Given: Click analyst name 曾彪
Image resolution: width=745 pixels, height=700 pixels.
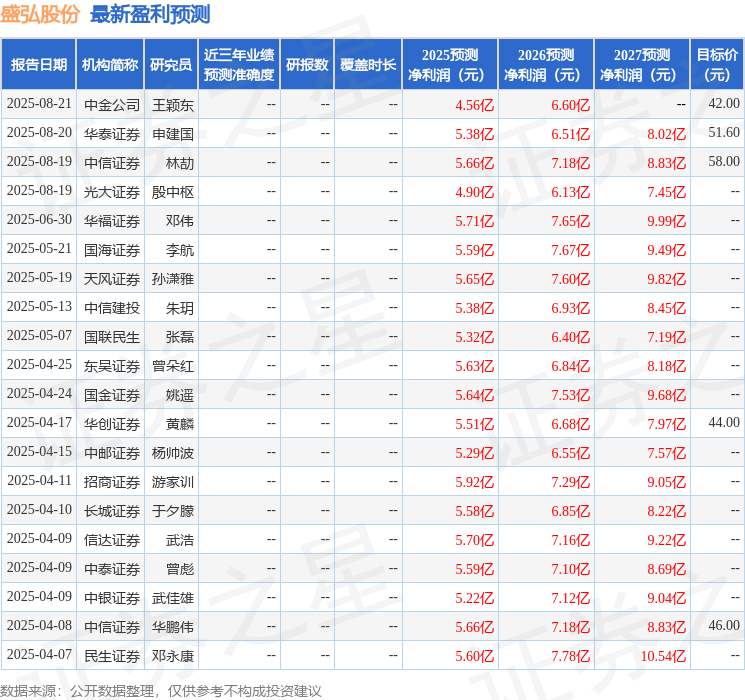Looking at the screenshot, I should pyautogui.click(x=180, y=569).
